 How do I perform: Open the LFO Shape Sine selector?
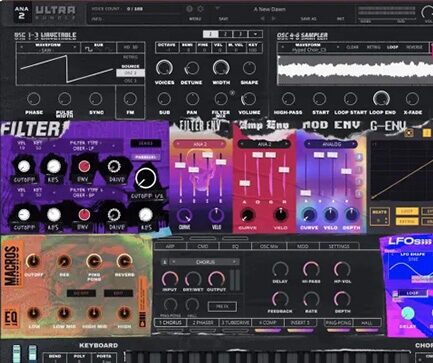coord(412,257)
